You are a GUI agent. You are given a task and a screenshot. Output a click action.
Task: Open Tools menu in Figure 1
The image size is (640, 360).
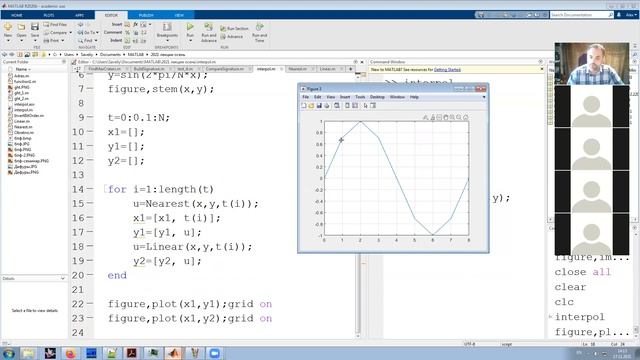[360, 97]
